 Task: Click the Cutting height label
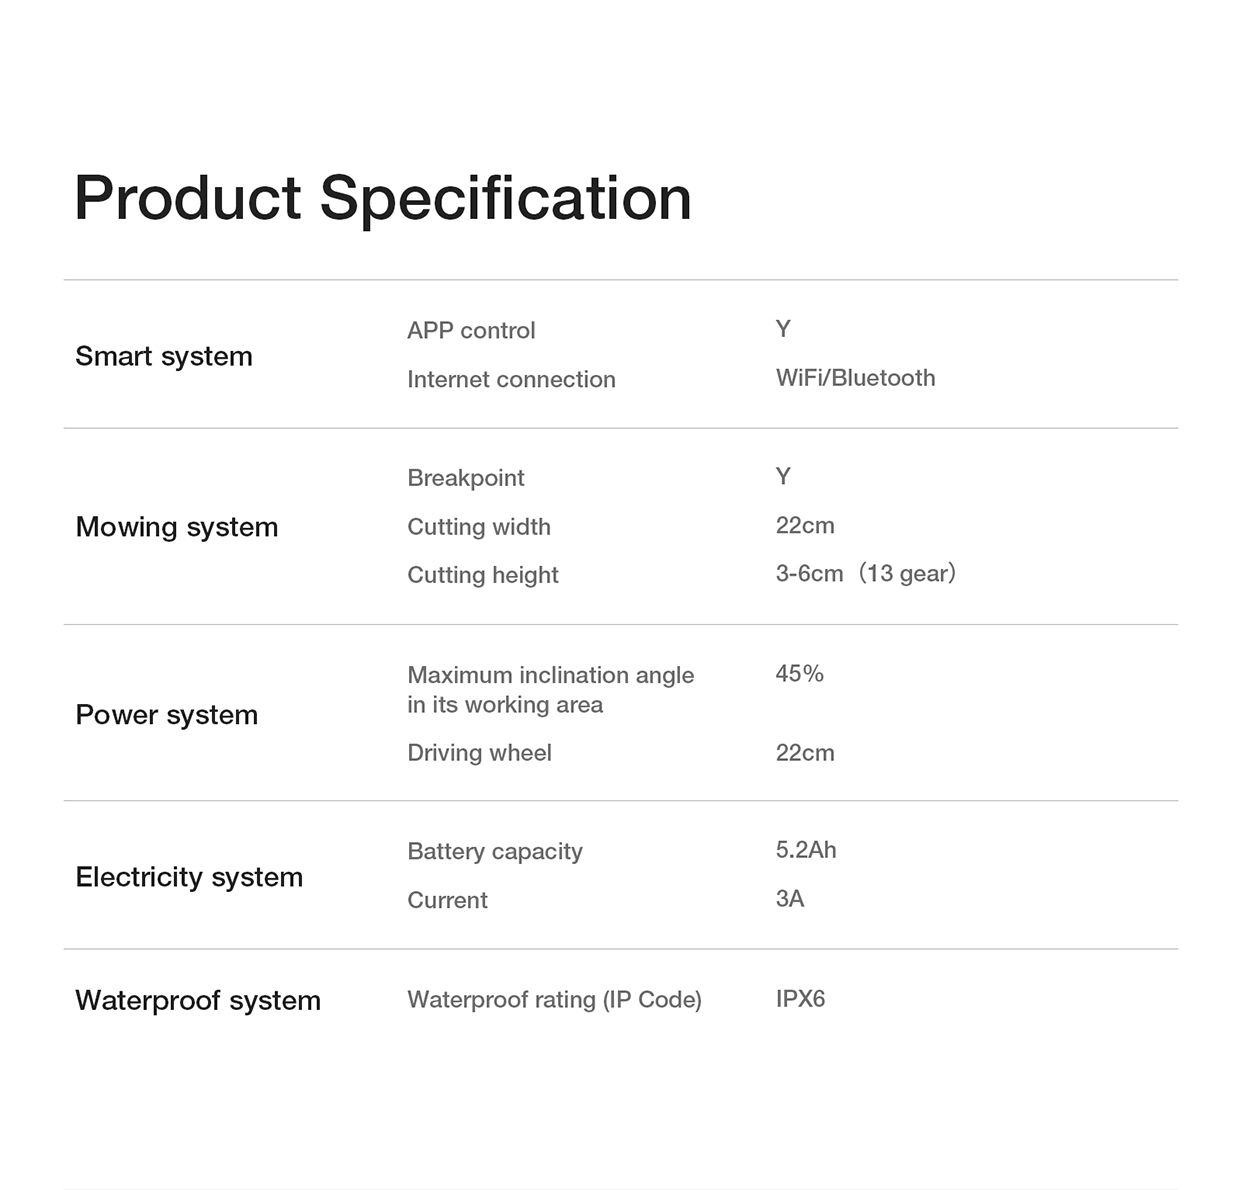pos(482,575)
